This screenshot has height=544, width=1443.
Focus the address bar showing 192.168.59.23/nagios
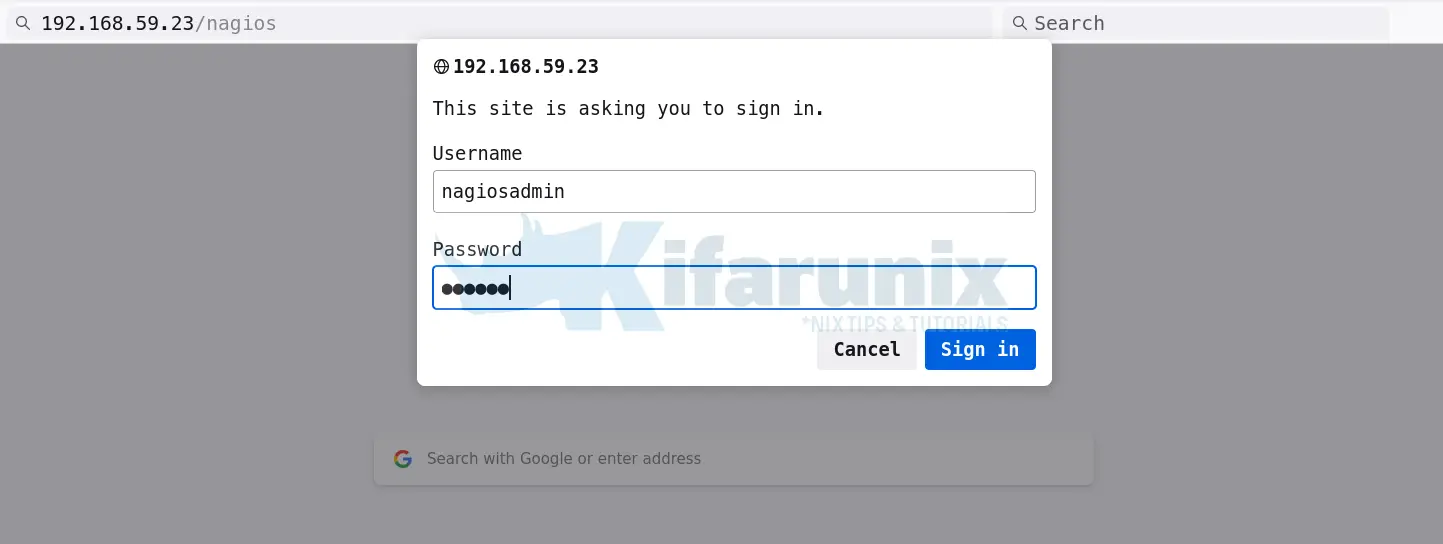coord(500,23)
